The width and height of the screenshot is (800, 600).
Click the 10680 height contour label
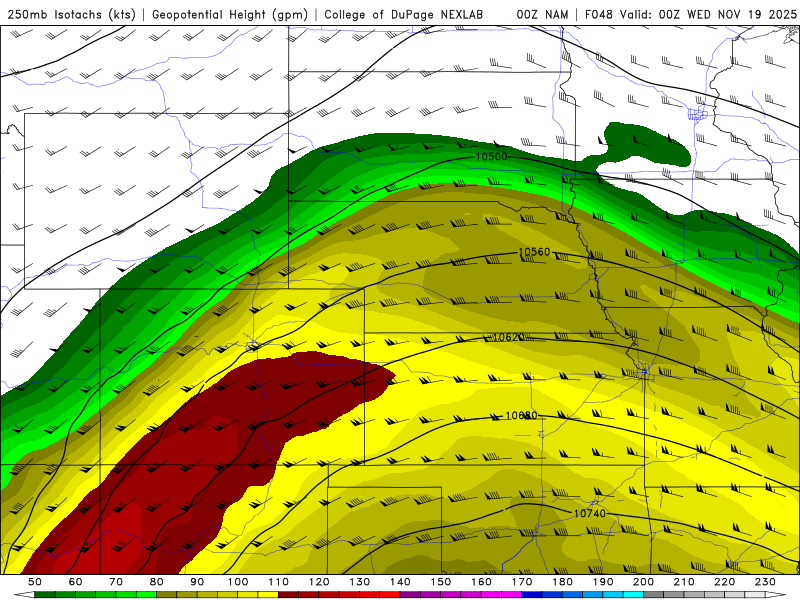pyautogui.click(x=521, y=416)
